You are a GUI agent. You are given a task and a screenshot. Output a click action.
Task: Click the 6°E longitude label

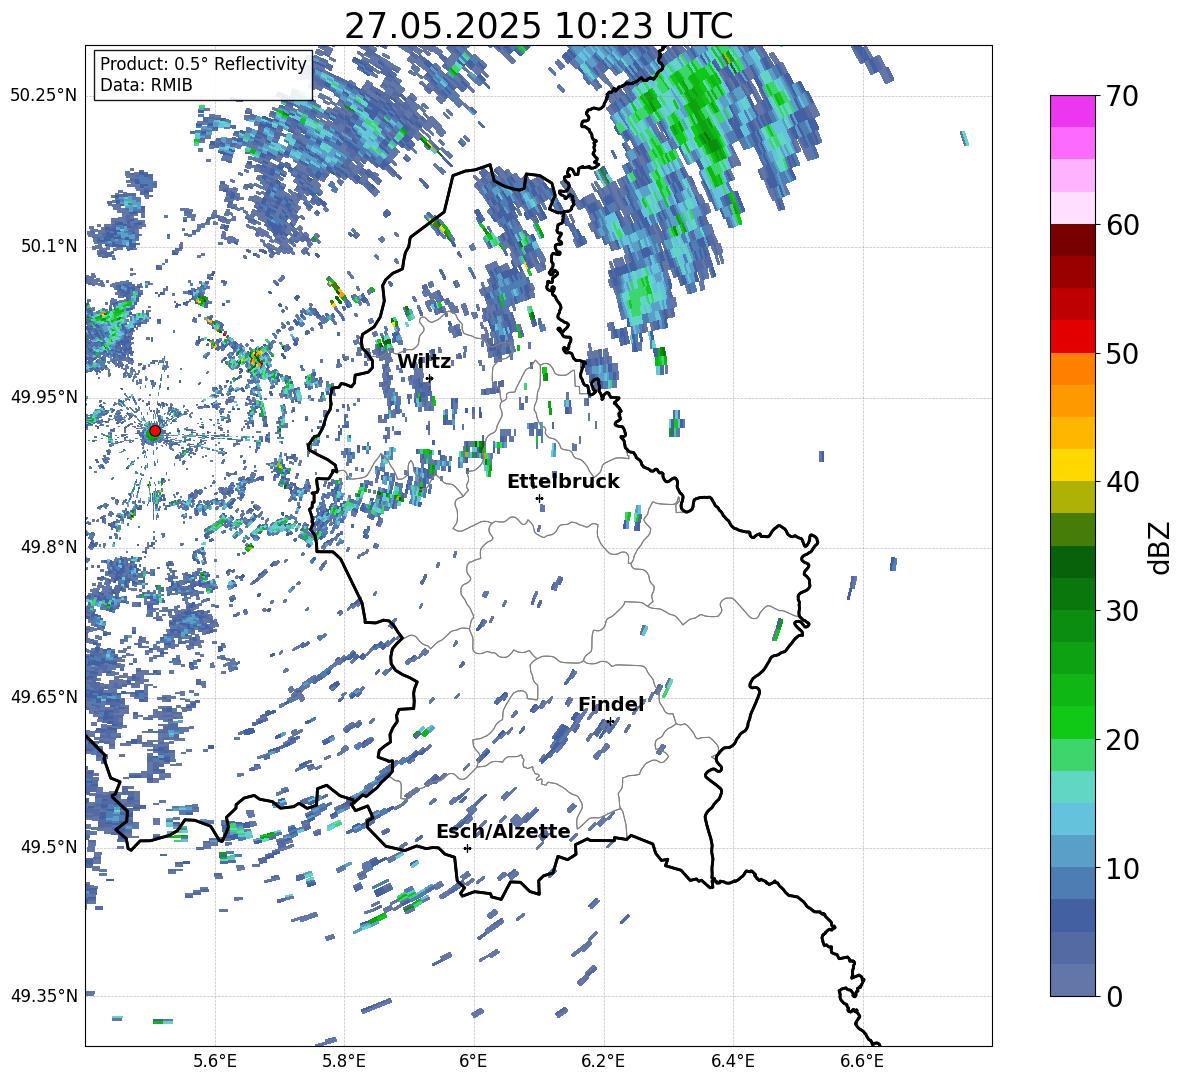tap(473, 1061)
